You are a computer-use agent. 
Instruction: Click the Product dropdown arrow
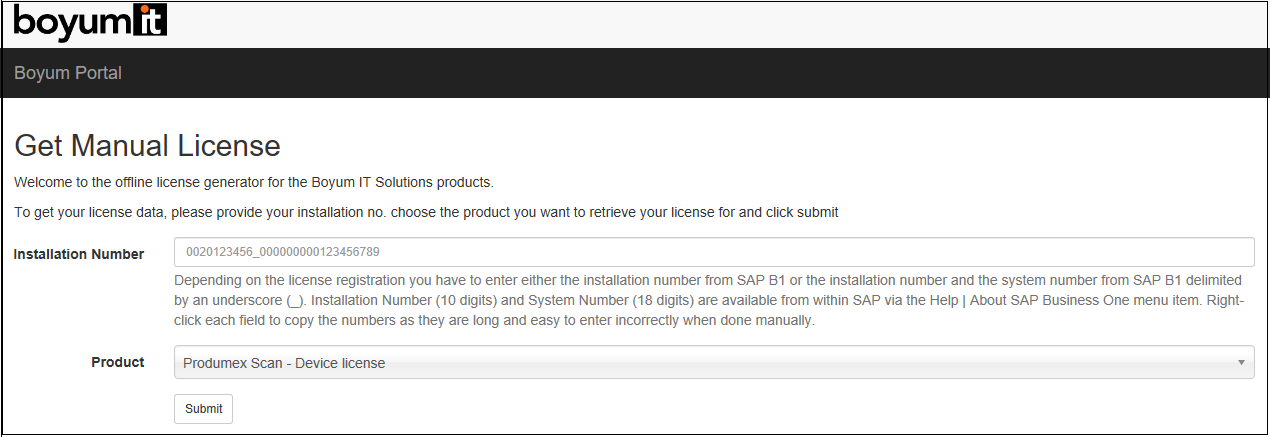(1240, 363)
